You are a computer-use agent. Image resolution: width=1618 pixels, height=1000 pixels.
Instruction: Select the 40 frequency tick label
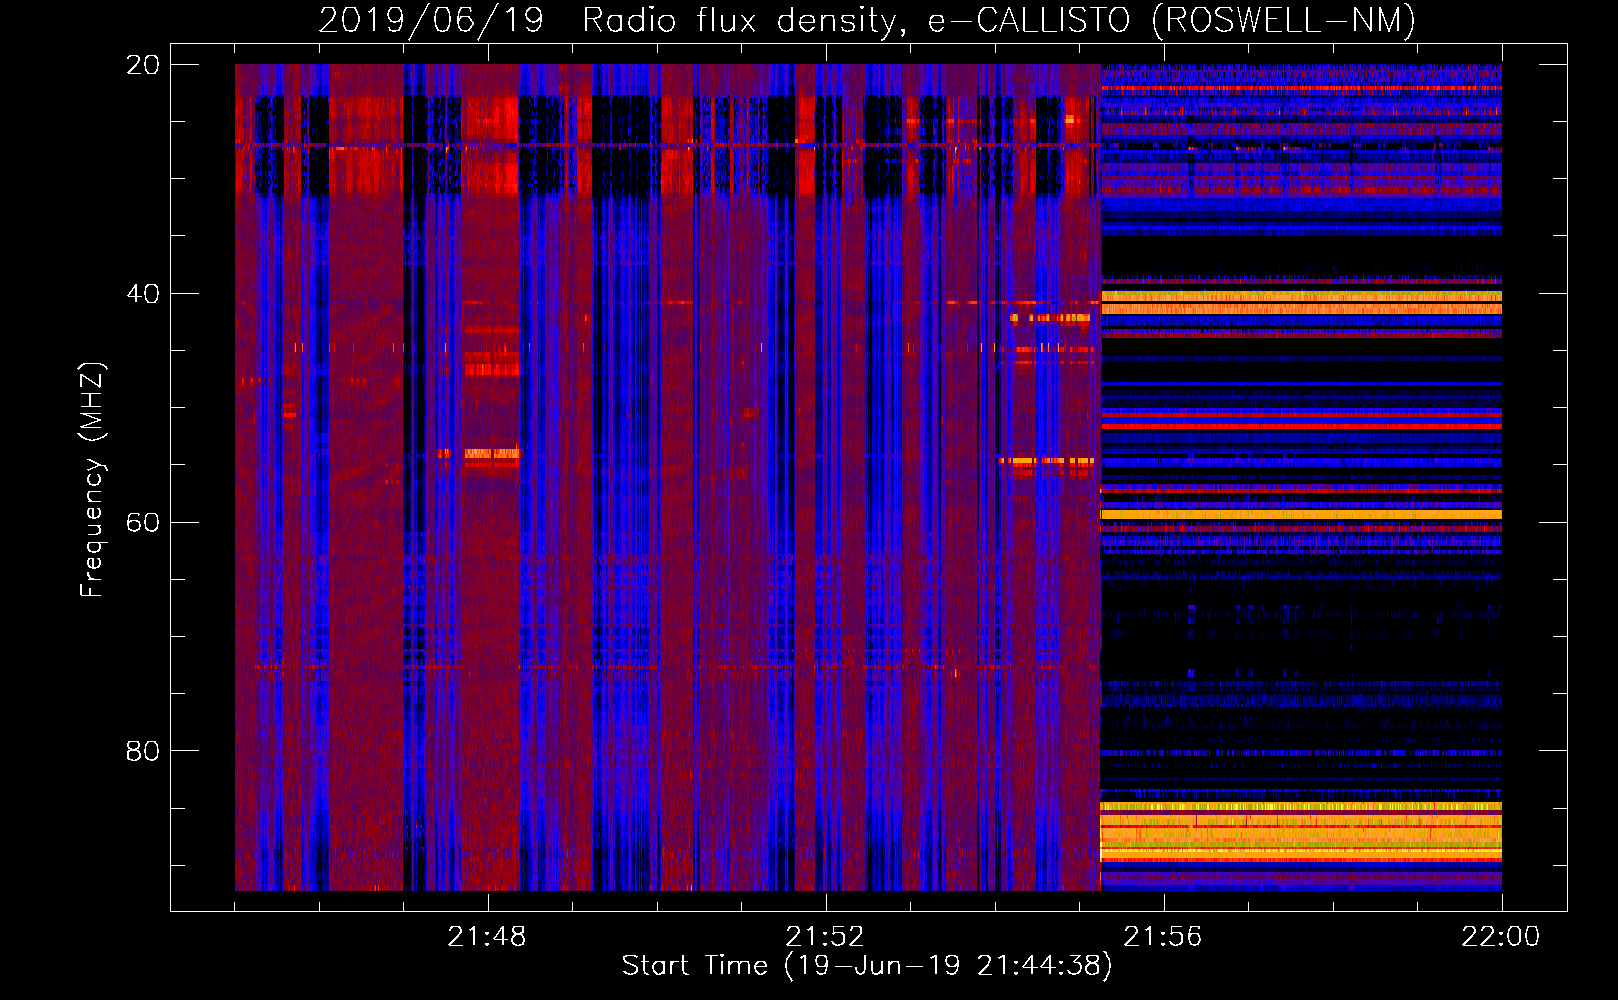[x=143, y=294]
